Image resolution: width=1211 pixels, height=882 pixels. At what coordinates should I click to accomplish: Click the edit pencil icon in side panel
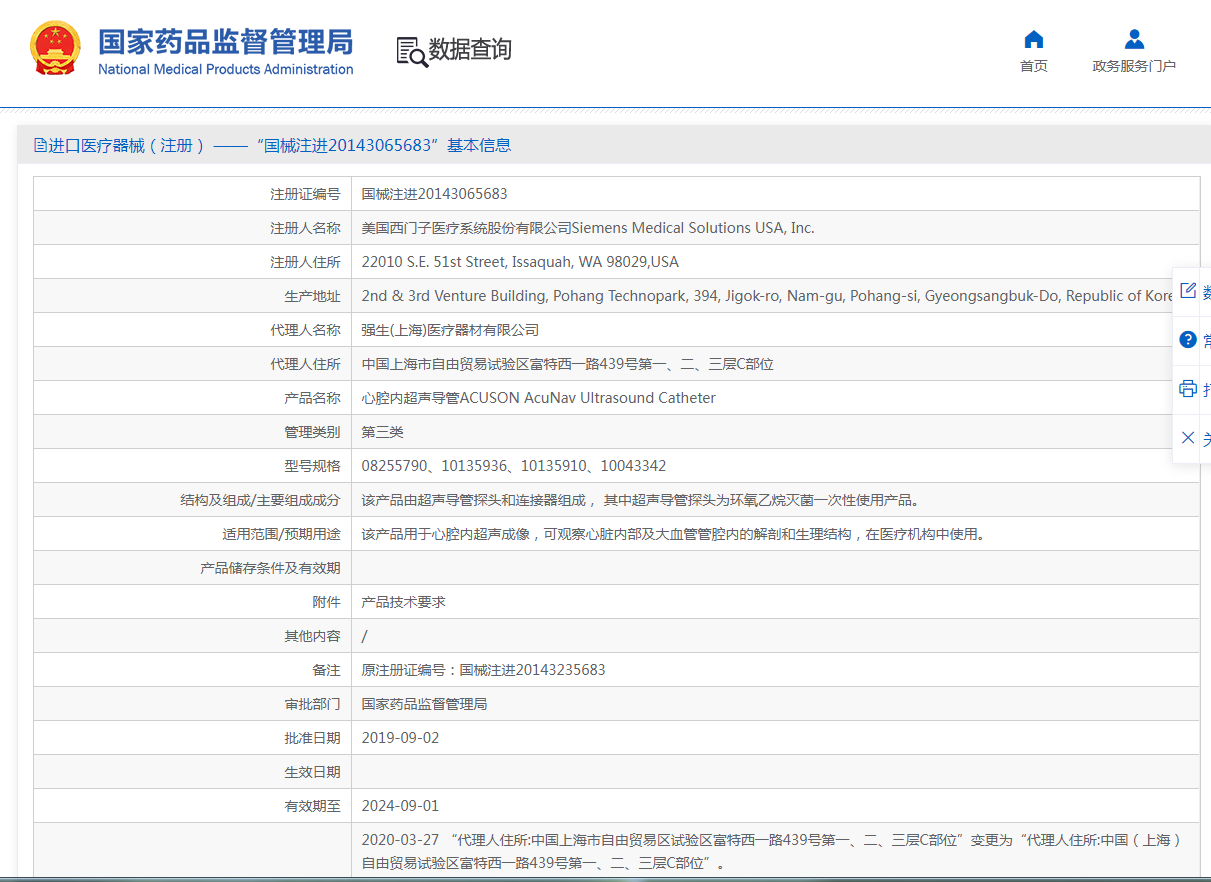[1188, 291]
